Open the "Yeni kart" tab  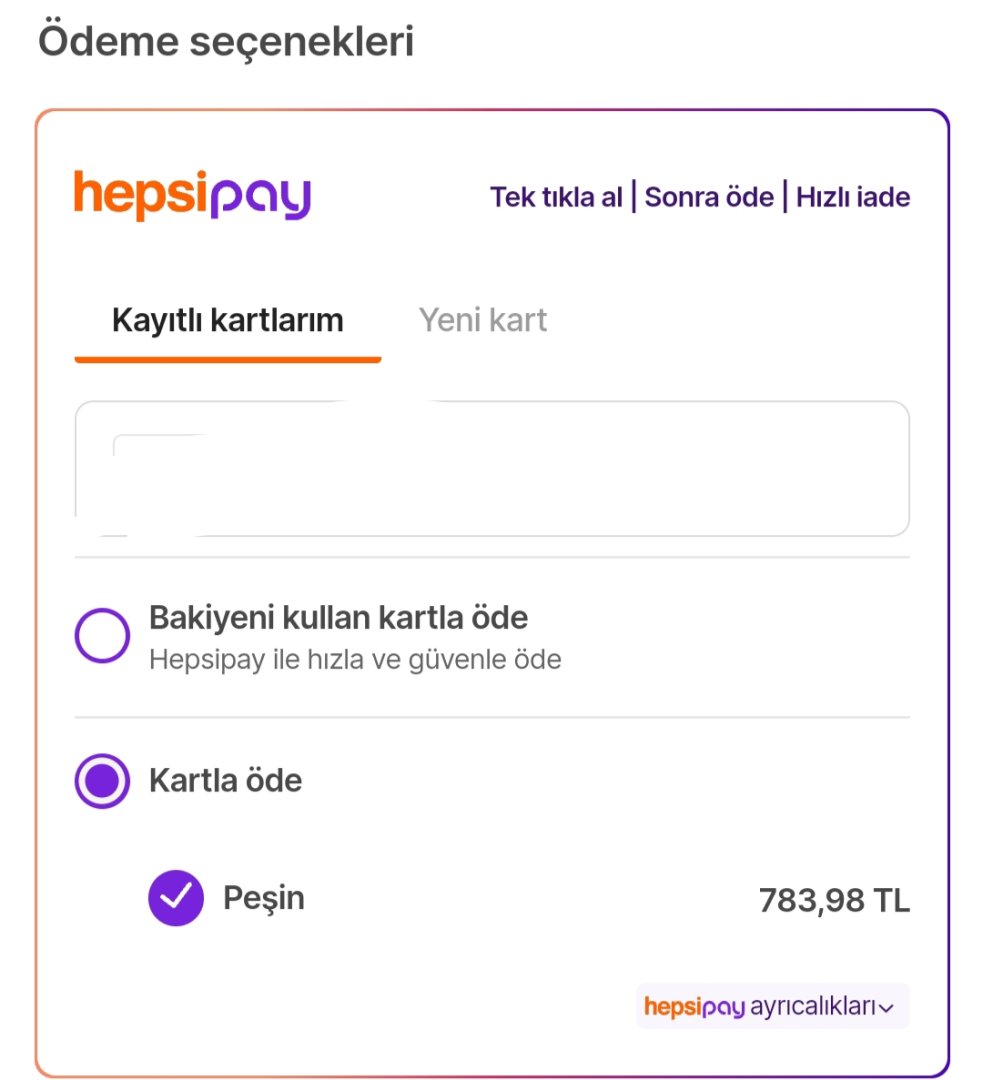click(x=483, y=320)
